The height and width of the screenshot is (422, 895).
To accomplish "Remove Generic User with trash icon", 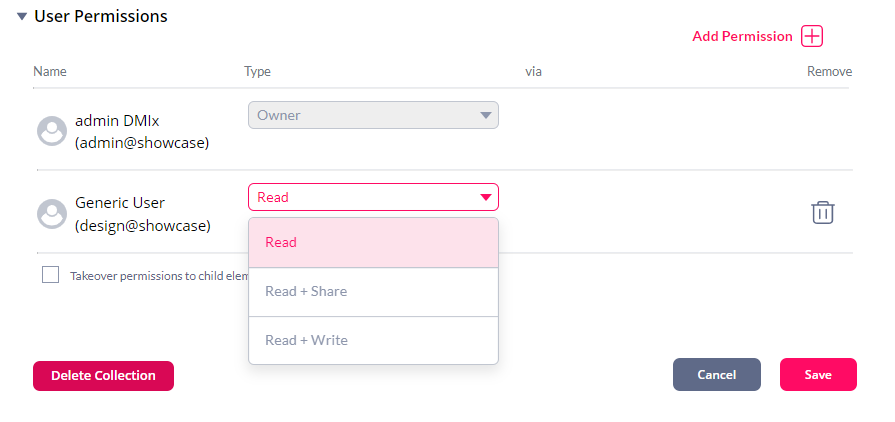I will pyautogui.click(x=823, y=212).
